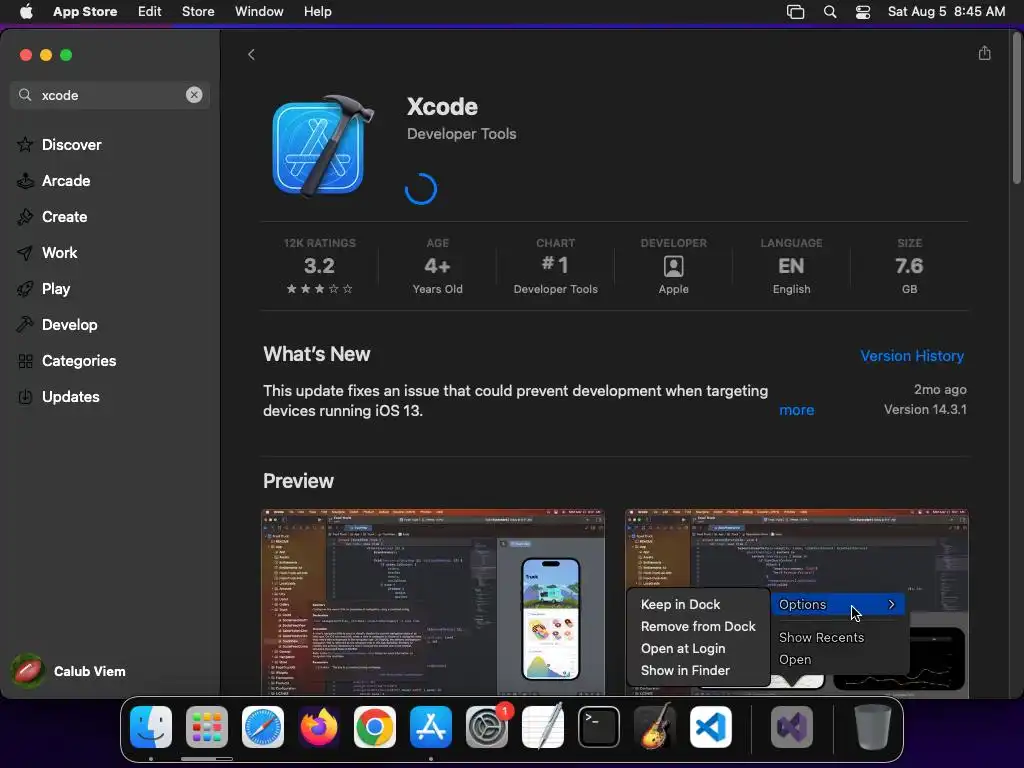Image resolution: width=1024 pixels, height=768 pixels.
Task: Go back with the back chevron
Action: point(251,54)
